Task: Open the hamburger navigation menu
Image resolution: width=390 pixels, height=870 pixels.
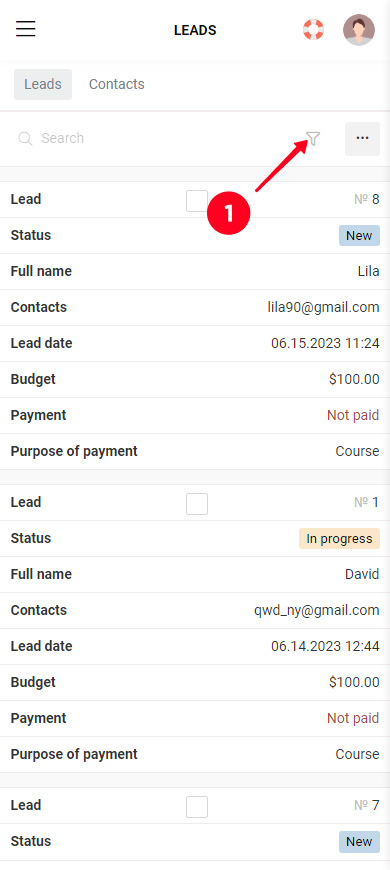Action: (26, 28)
